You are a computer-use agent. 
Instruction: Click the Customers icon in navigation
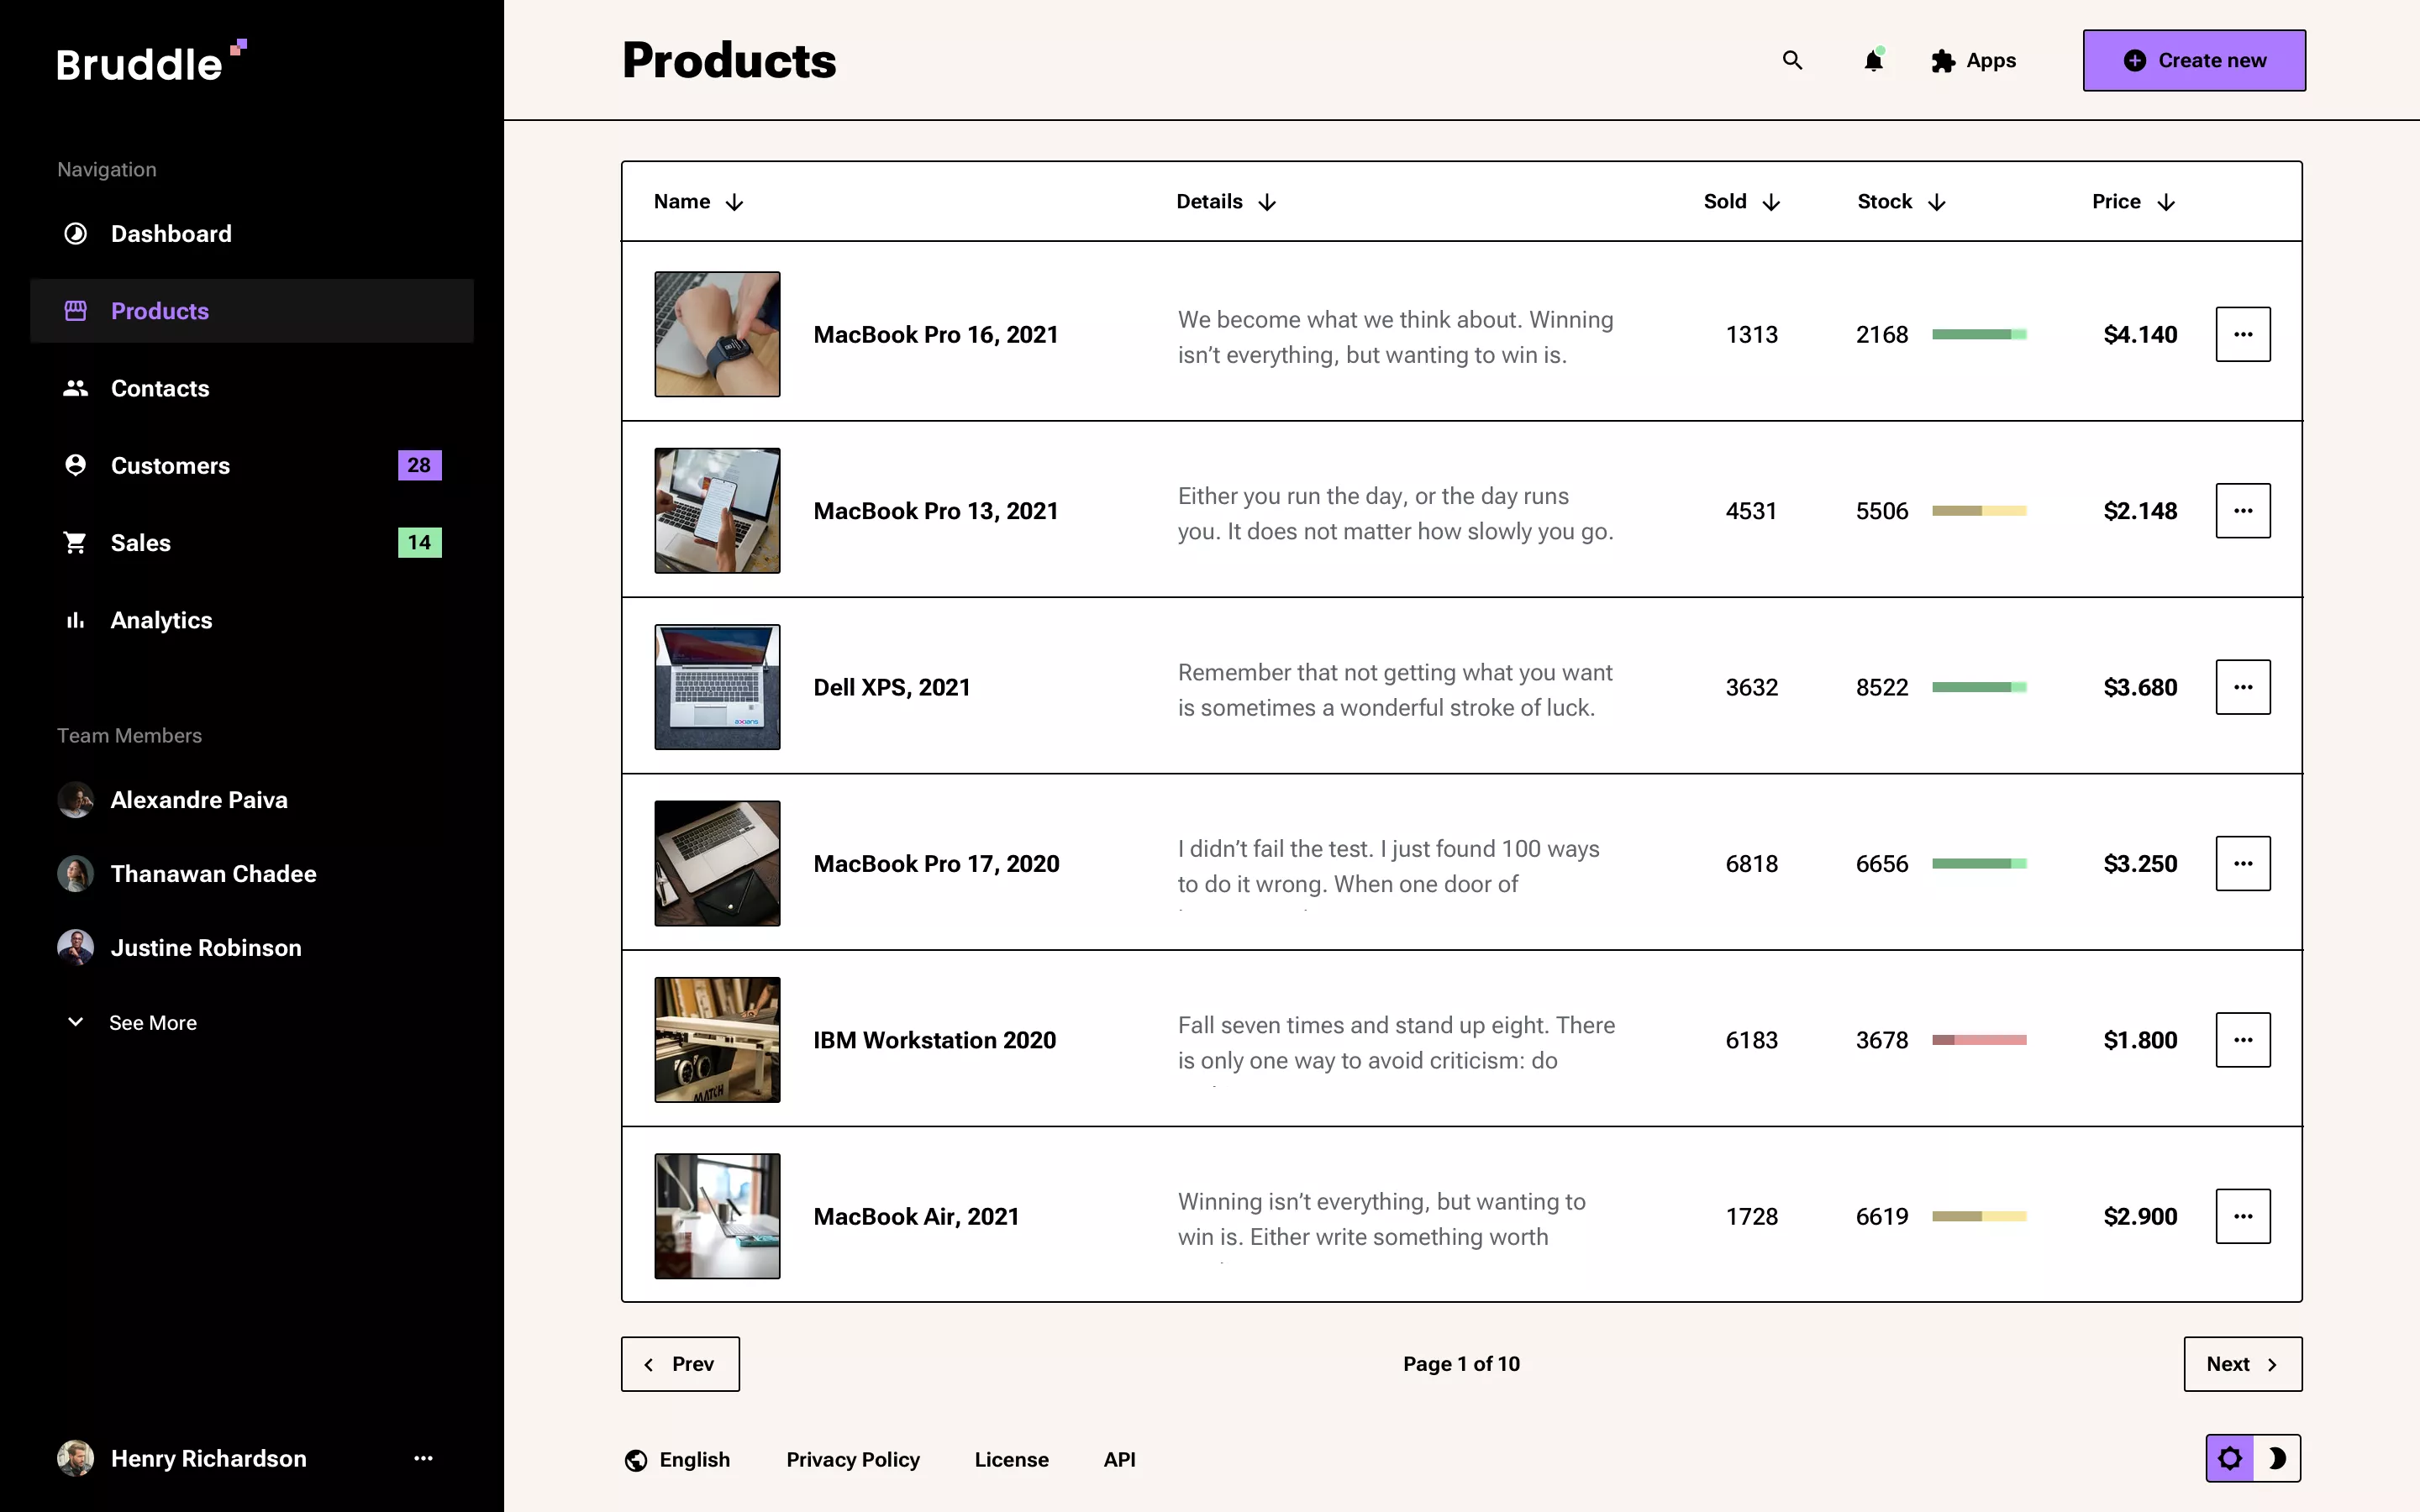(75, 464)
